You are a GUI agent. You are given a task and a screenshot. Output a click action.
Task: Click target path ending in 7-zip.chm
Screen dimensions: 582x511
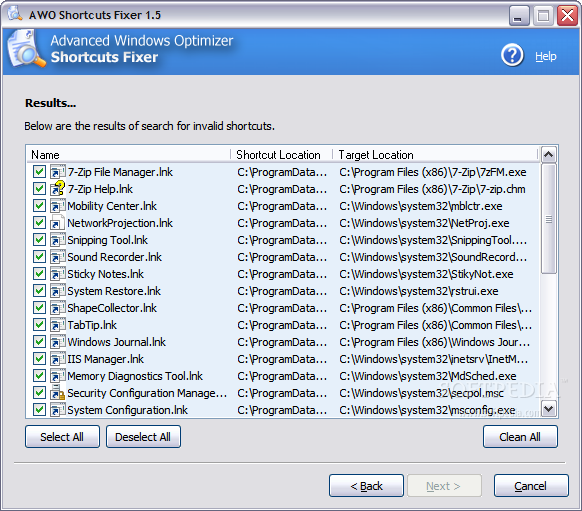[432, 189]
